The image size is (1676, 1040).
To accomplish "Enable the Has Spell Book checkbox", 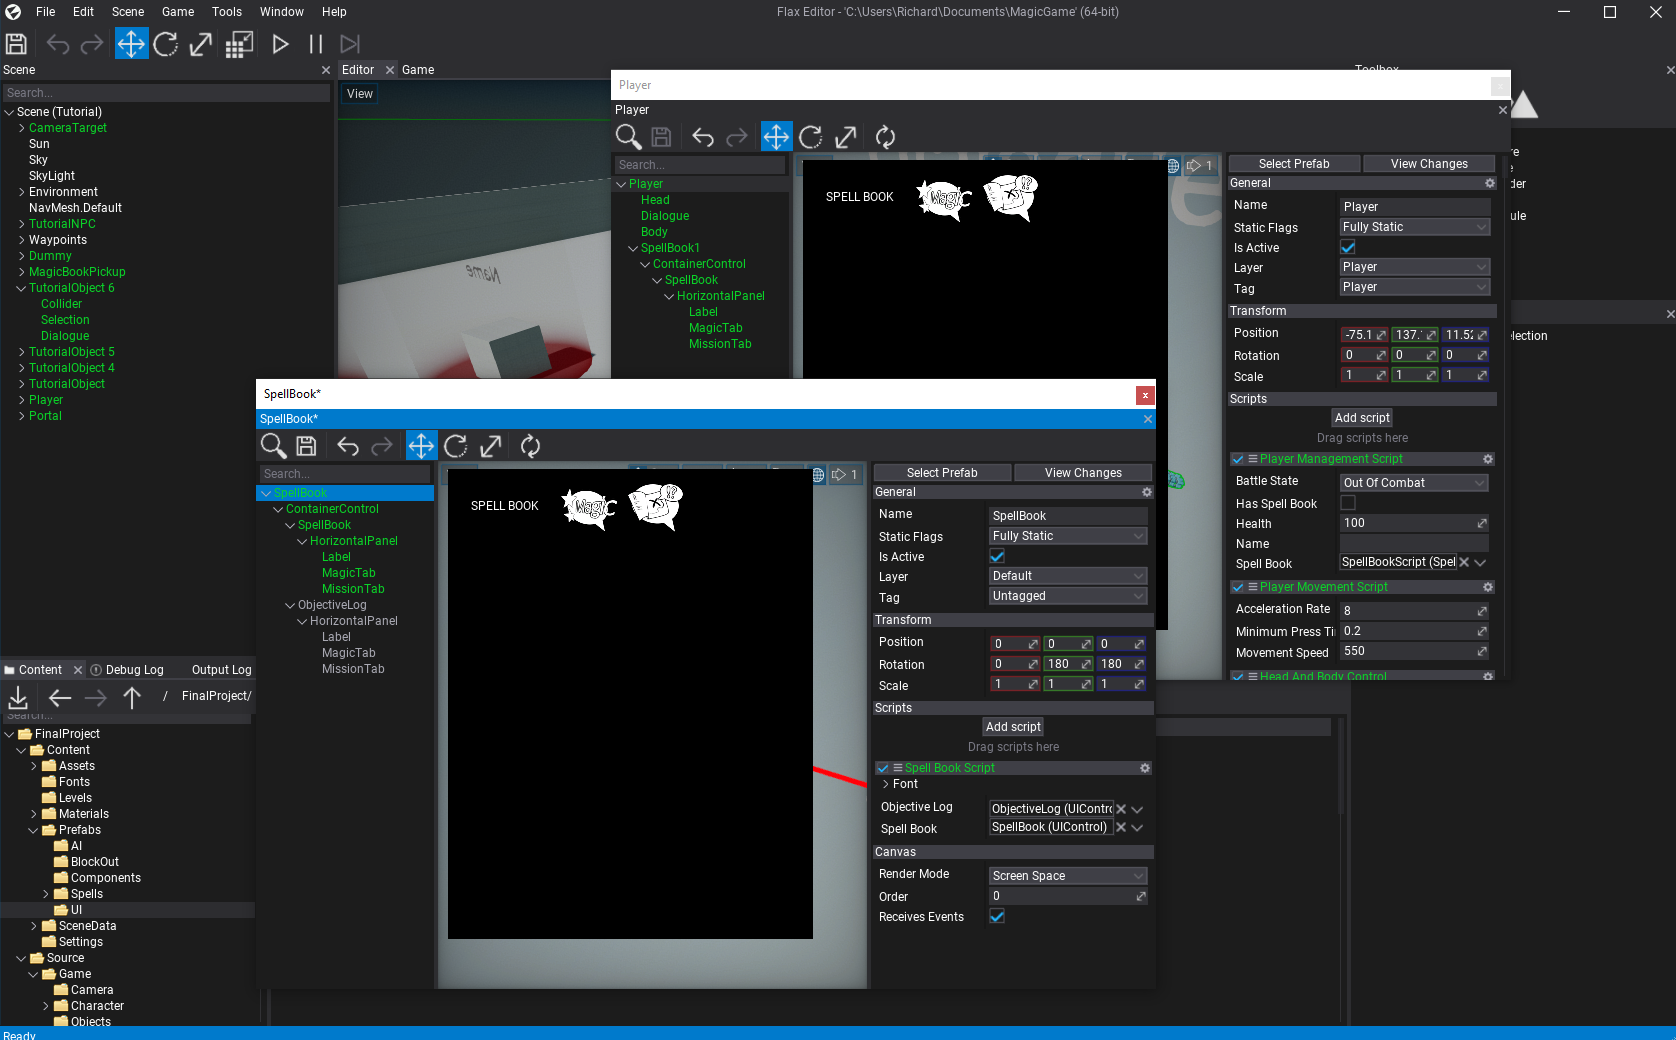I will (1347, 503).
